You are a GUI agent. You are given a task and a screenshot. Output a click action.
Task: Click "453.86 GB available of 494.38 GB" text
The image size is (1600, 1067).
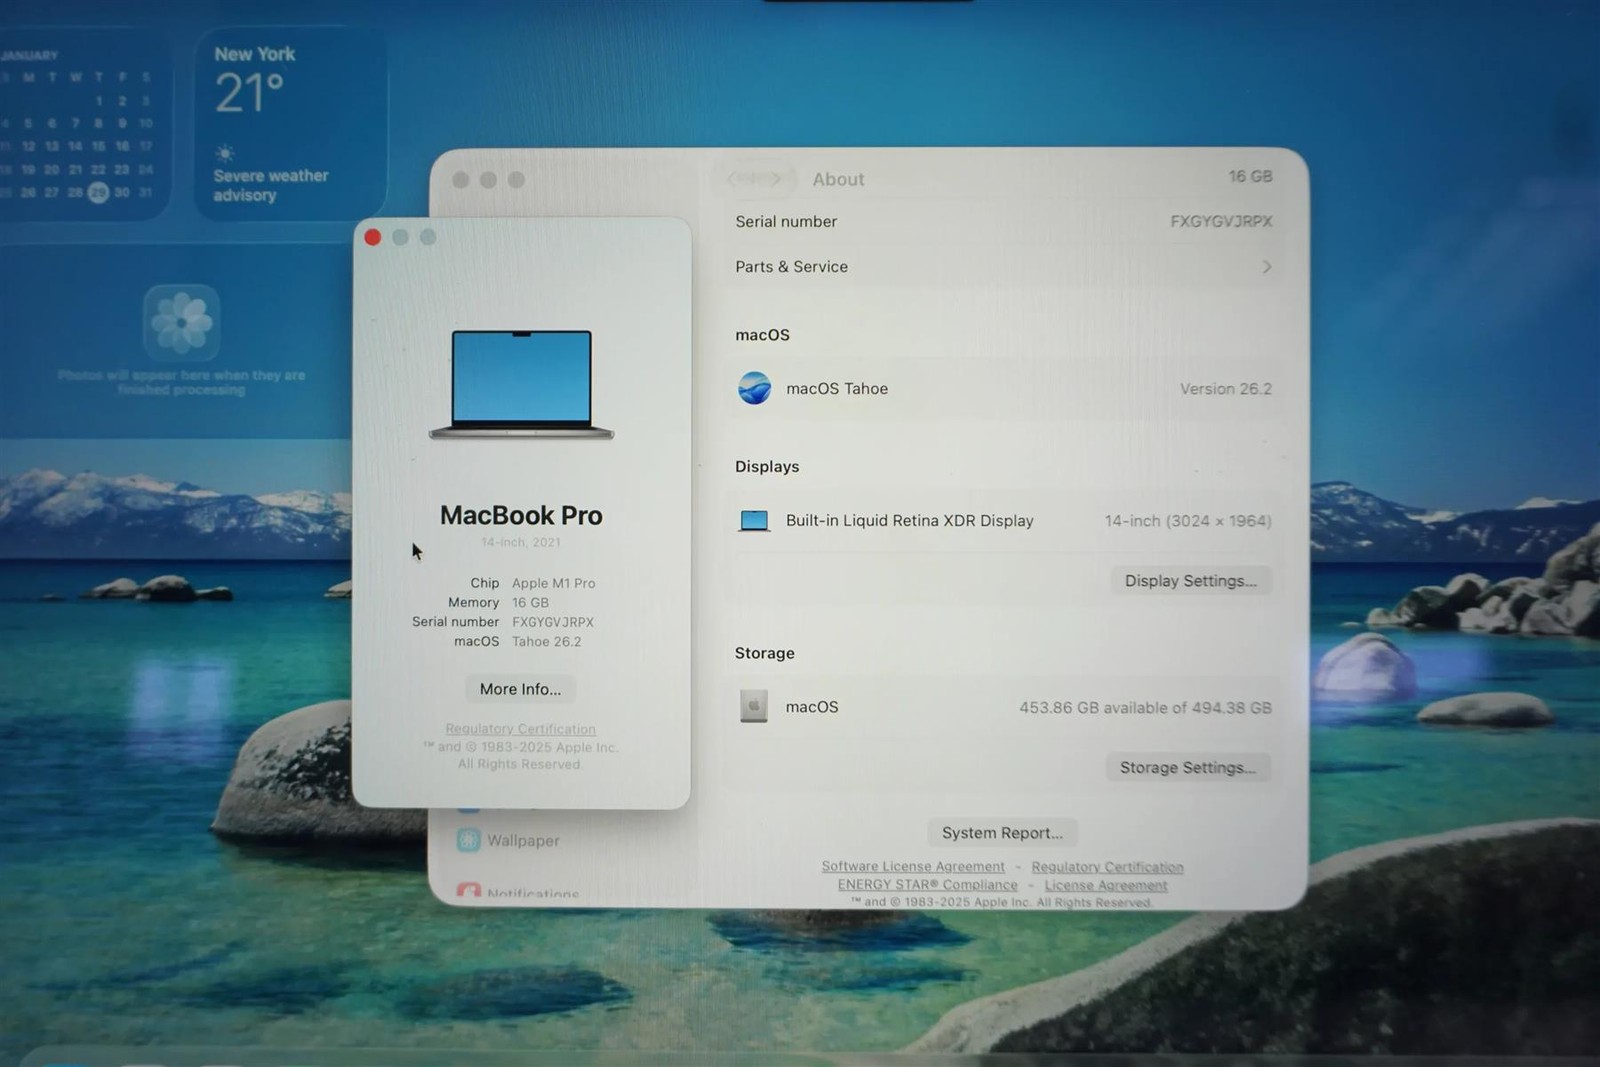tap(1145, 708)
